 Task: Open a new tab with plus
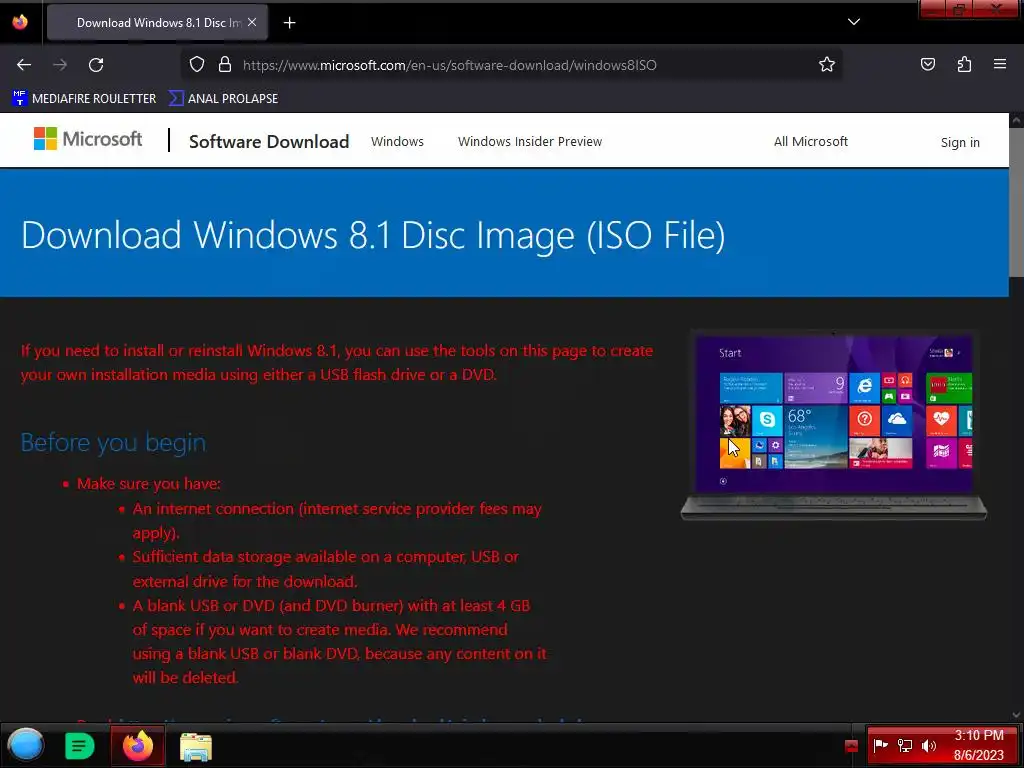tap(289, 23)
